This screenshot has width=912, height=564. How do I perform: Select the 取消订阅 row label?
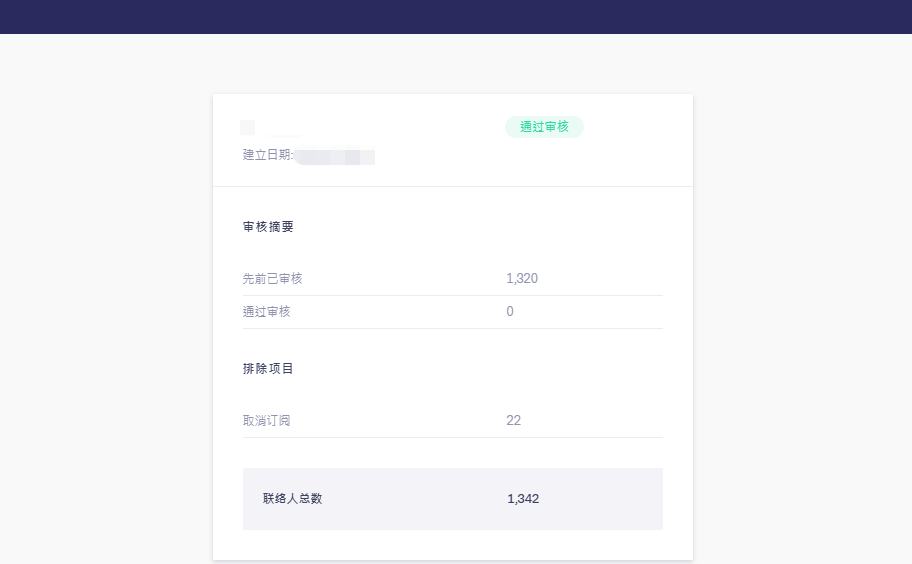266,420
